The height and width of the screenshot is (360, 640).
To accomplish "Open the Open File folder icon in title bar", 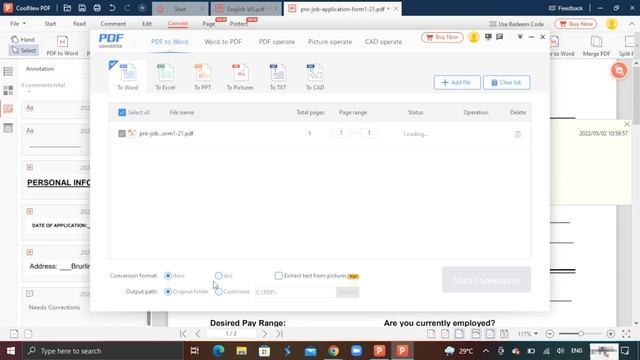I will click(67, 8).
